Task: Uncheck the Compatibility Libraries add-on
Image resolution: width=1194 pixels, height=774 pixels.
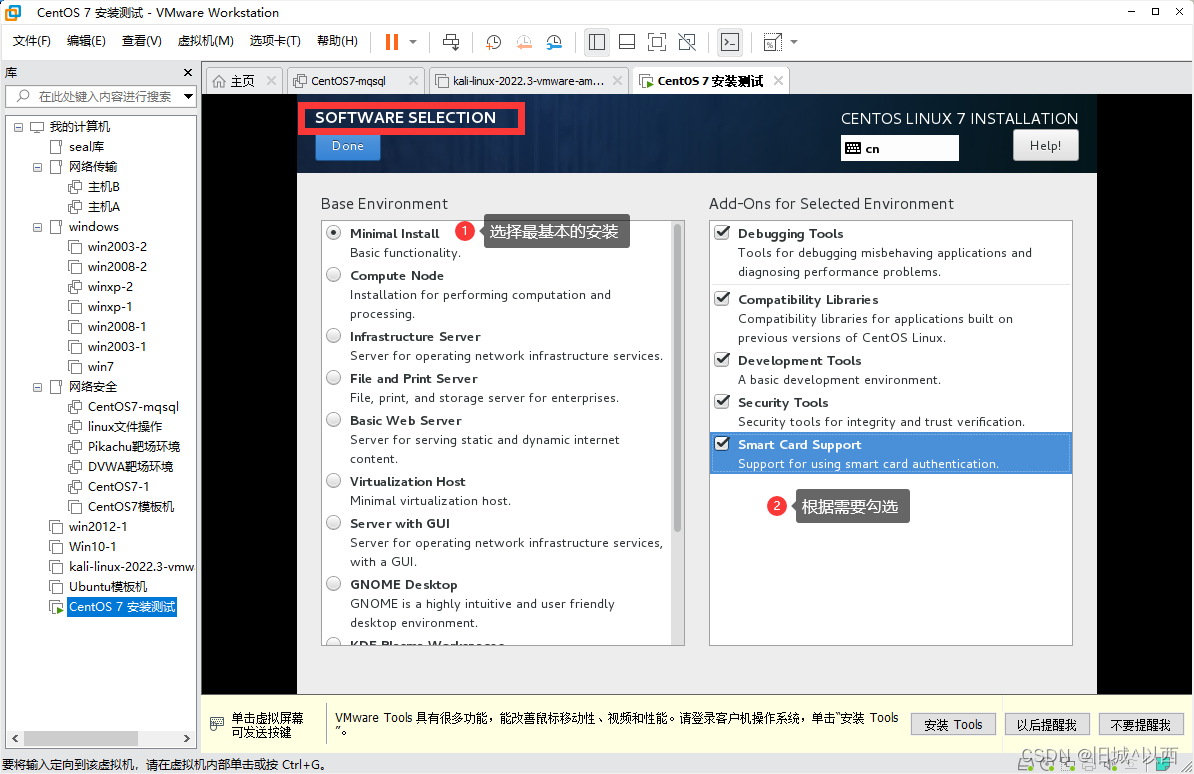Action: (722, 299)
